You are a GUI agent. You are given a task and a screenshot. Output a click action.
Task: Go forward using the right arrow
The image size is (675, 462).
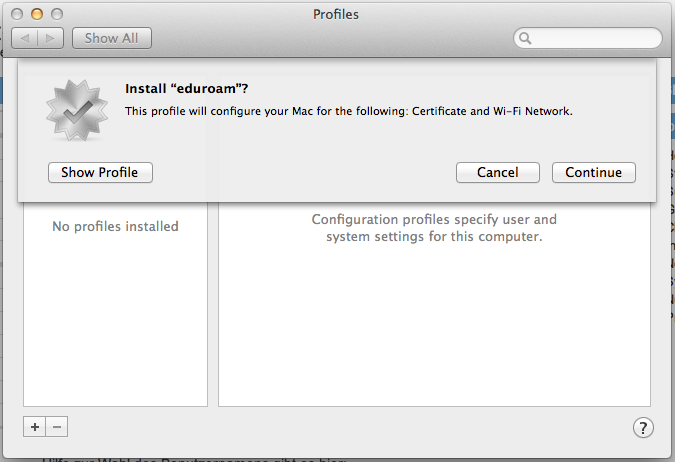51,38
